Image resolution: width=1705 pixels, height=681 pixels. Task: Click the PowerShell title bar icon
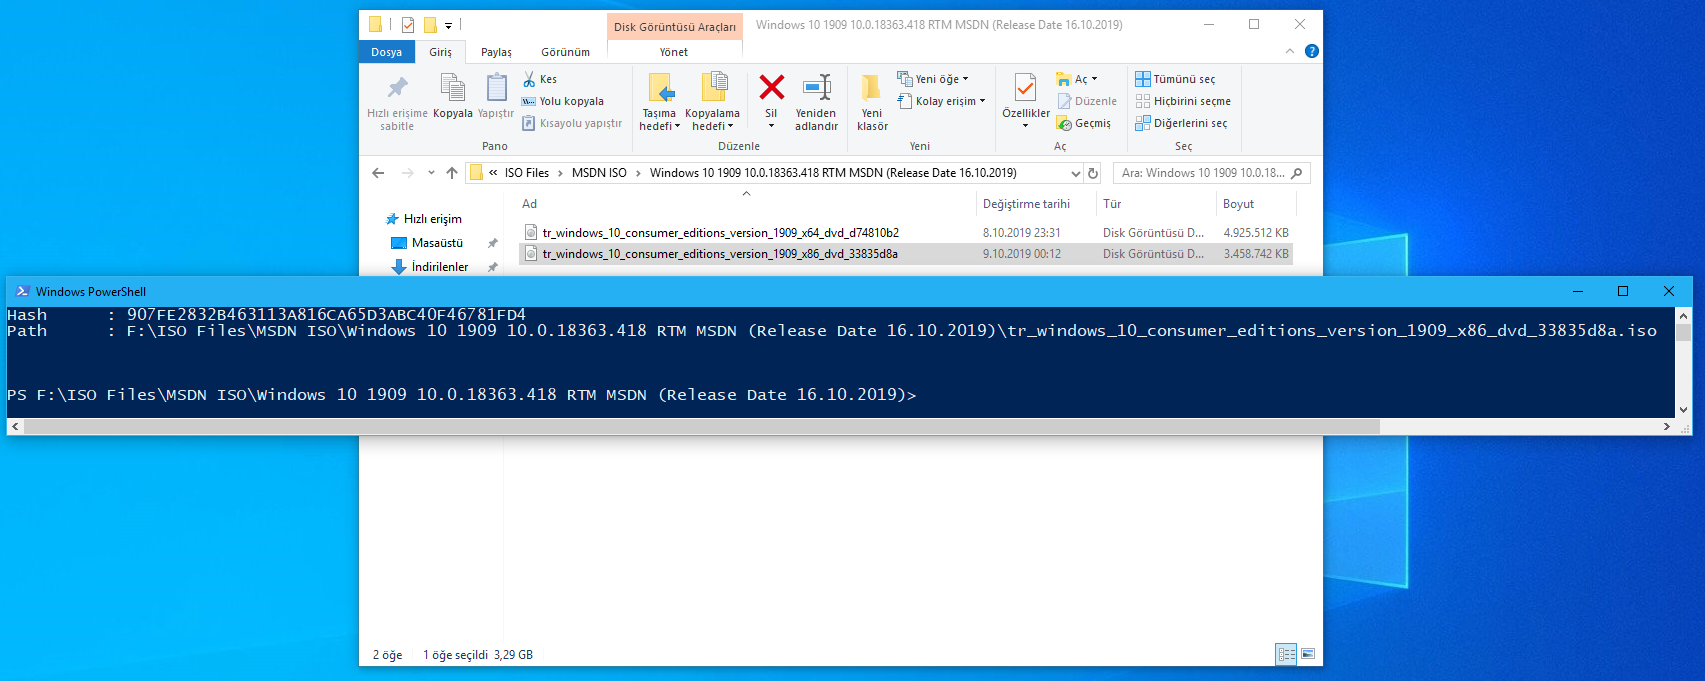pyautogui.click(x=22, y=291)
